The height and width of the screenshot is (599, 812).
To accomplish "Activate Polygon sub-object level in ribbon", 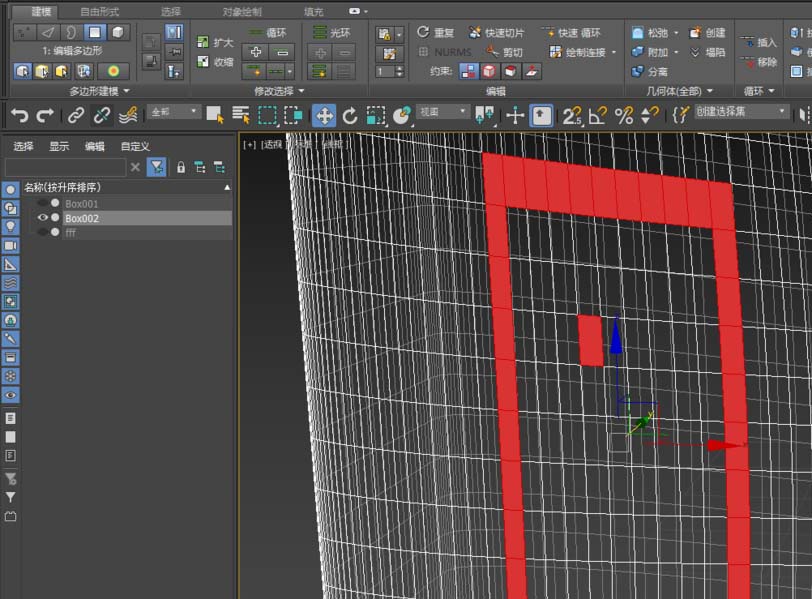I will tap(94, 33).
